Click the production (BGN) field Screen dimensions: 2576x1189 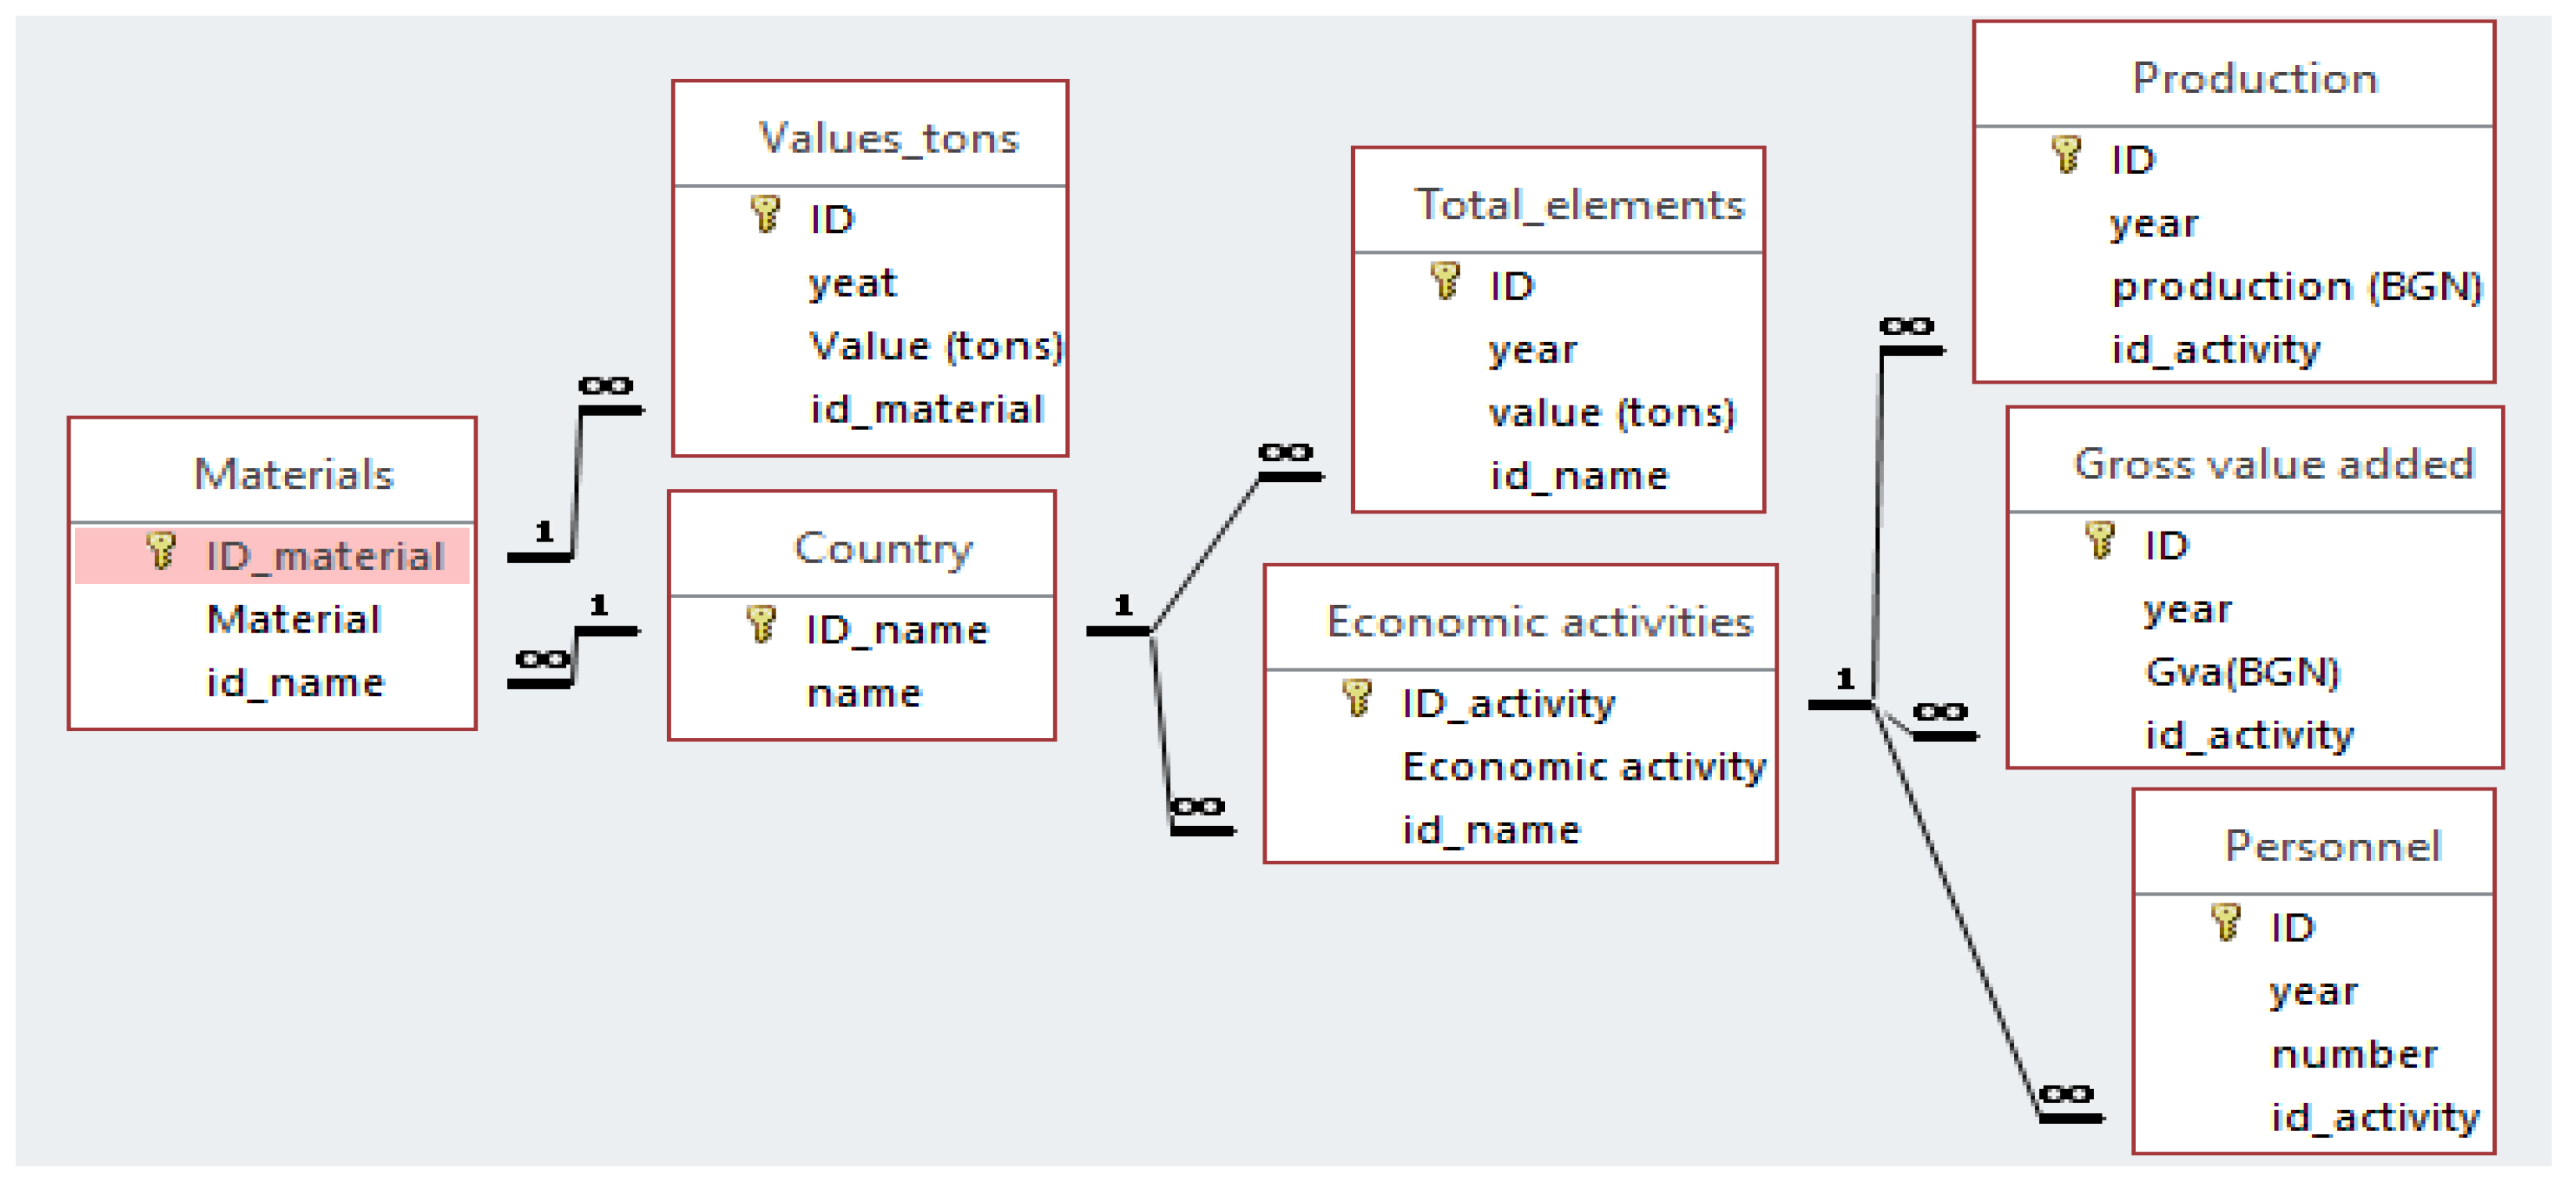[x=2296, y=287]
